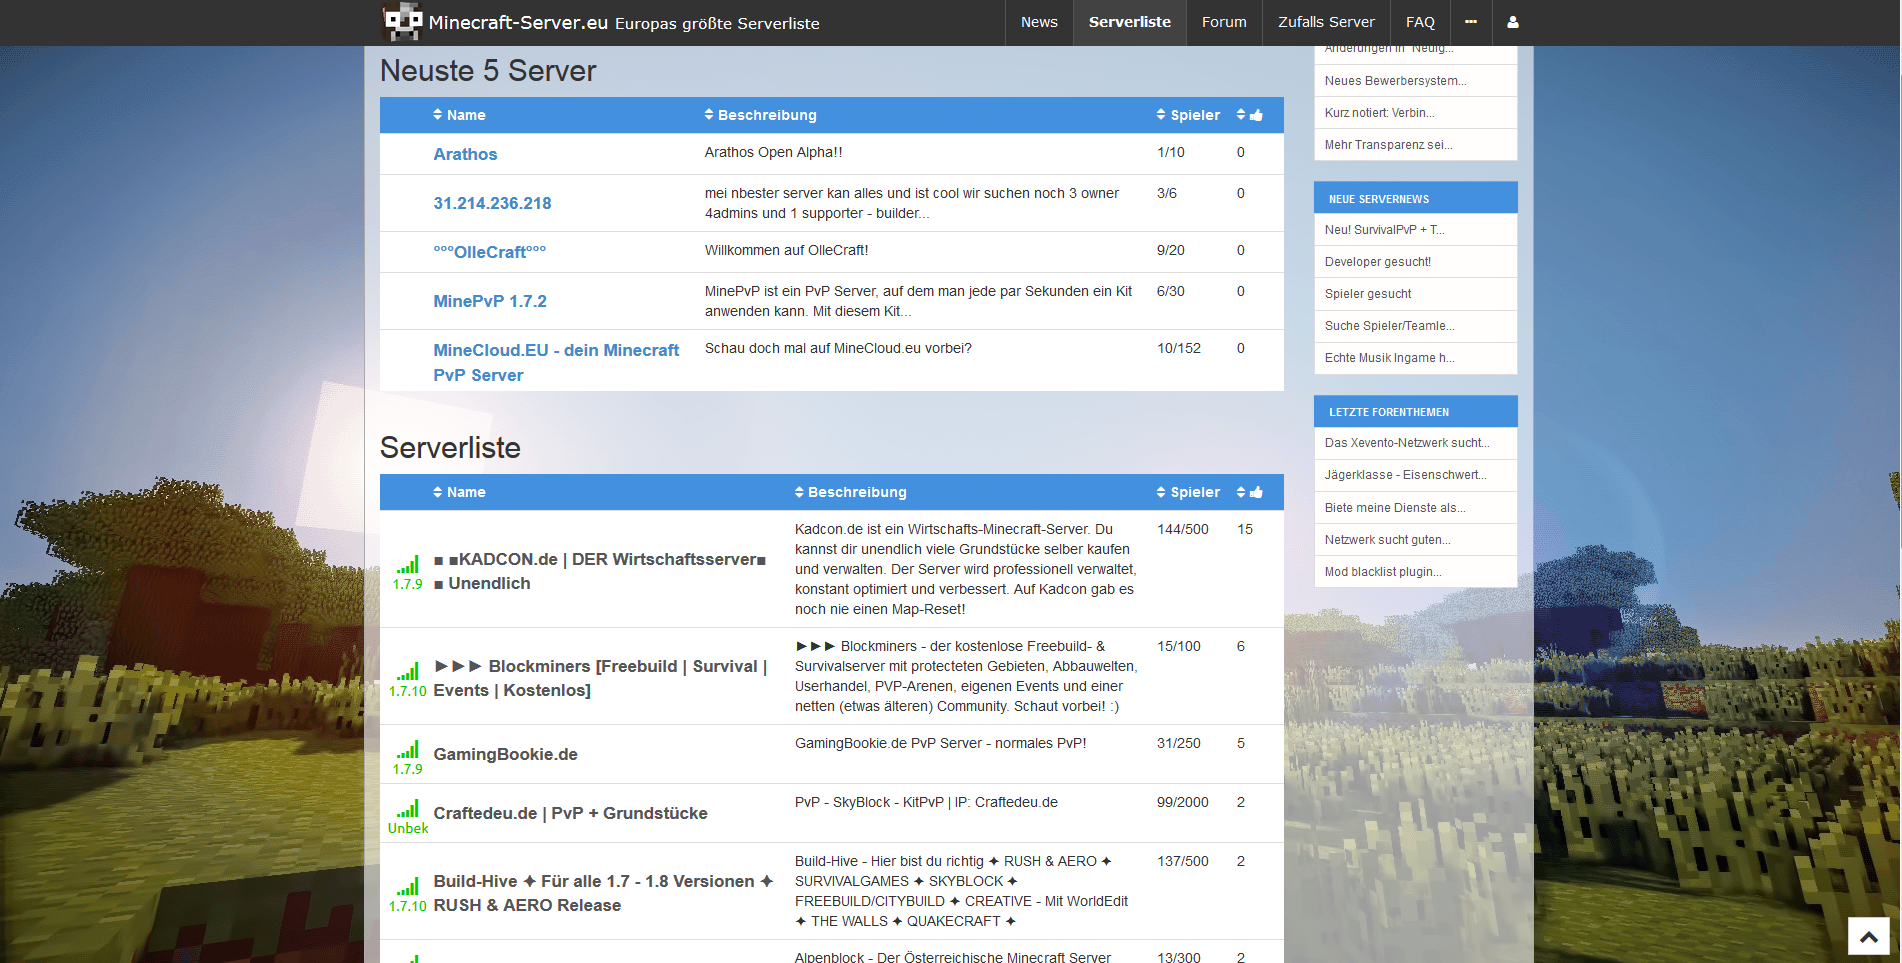Open MinePvP 1.7.2 server page
The image size is (1902, 963).
pyautogui.click(x=490, y=301)
